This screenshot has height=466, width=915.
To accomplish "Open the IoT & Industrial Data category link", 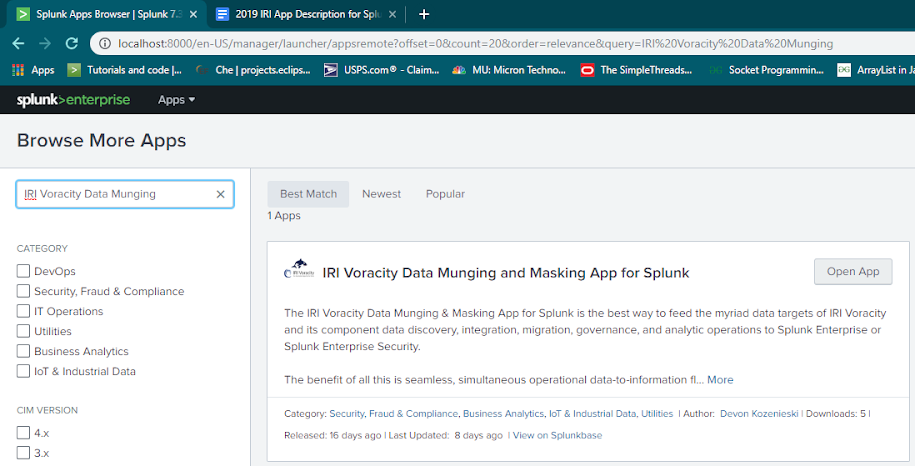I will coord(592,414).
